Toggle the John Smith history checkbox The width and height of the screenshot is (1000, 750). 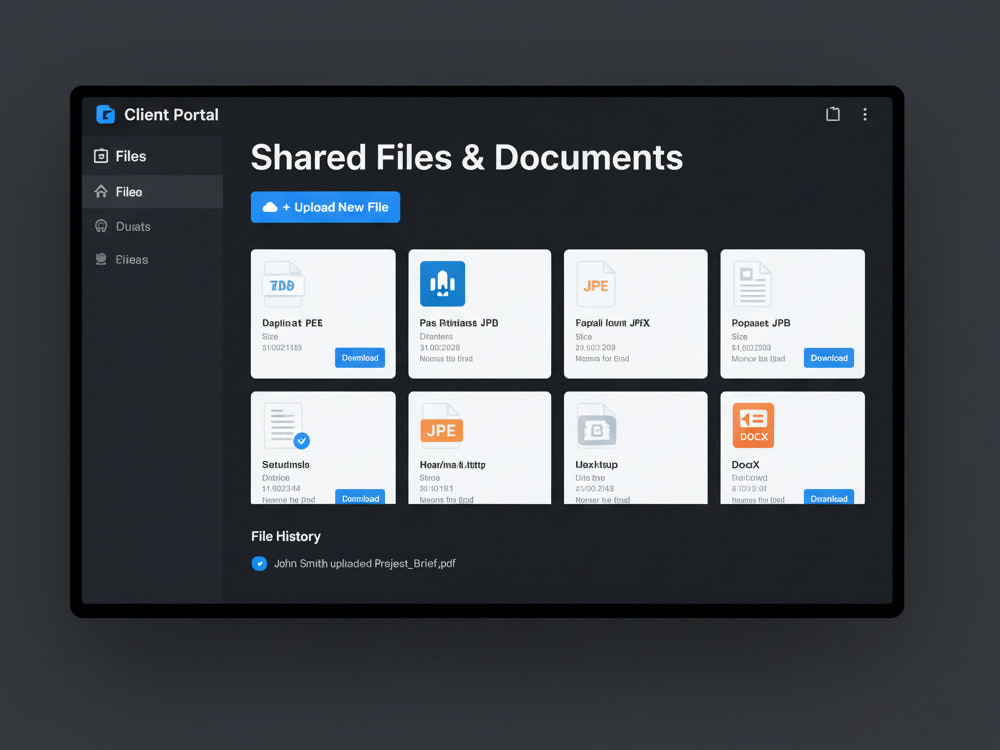259,563
